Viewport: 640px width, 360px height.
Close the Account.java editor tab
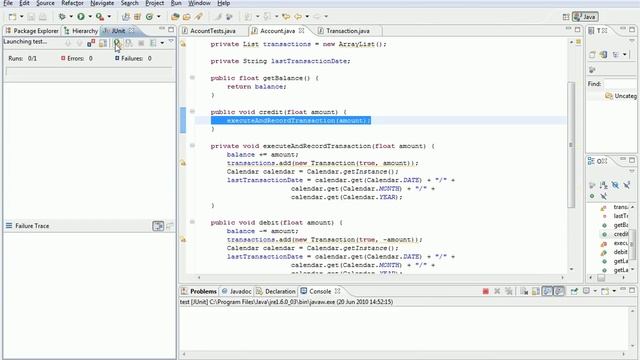click(301, 31)
